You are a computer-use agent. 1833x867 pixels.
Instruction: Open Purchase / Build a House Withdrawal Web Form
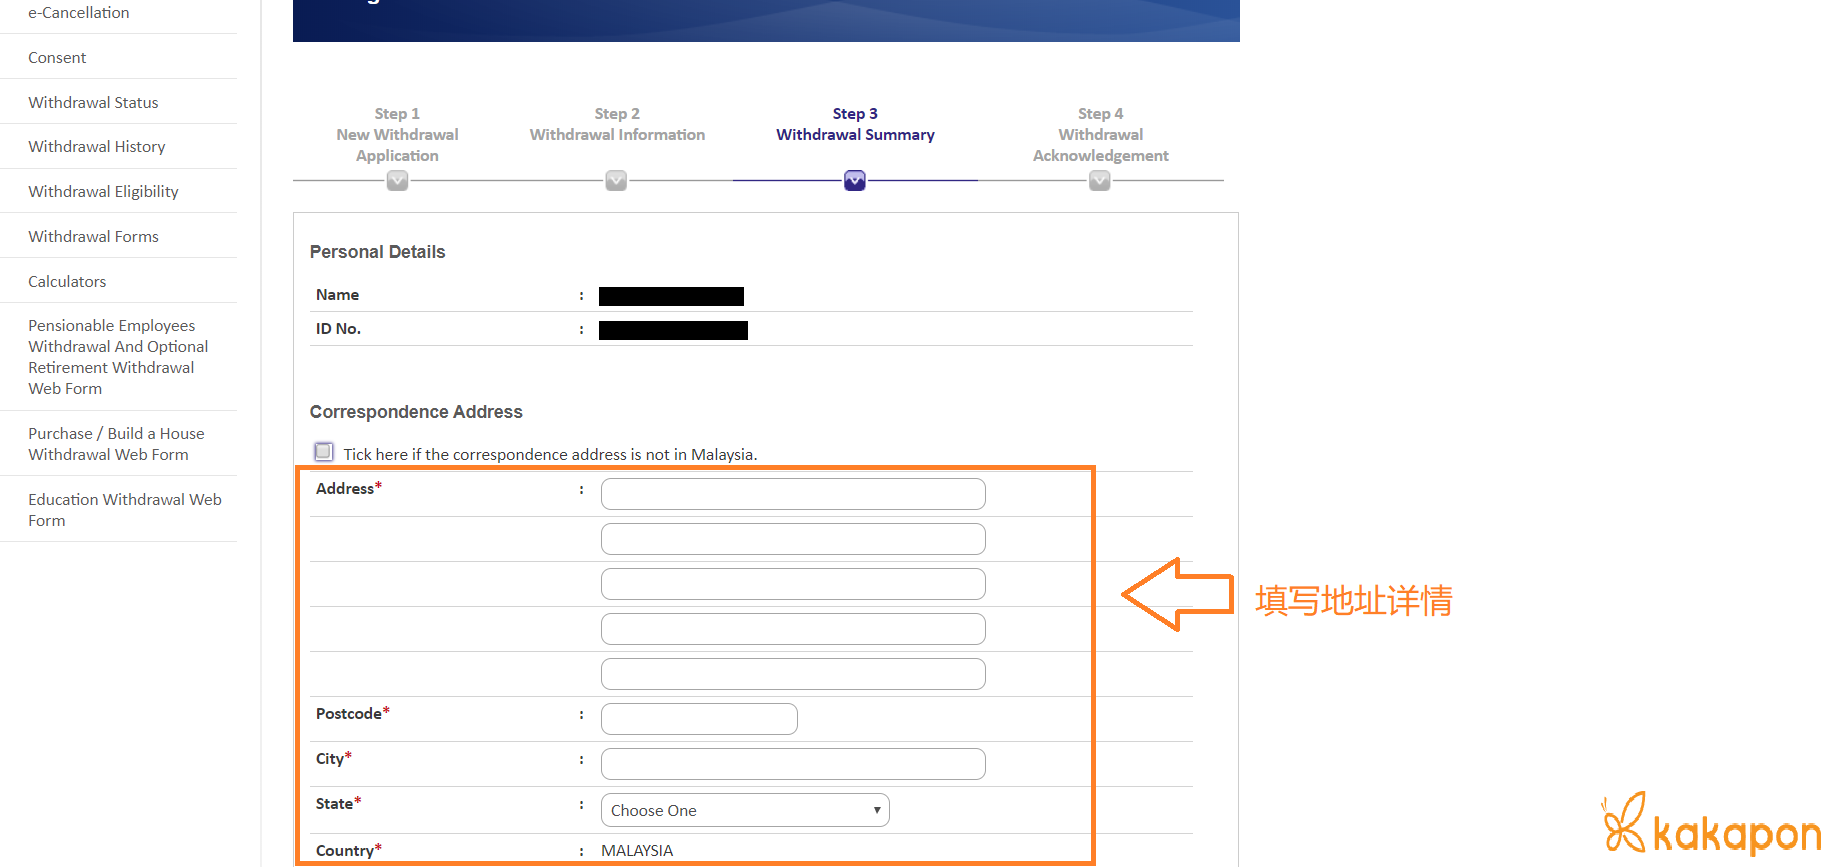tap(116, 444)
